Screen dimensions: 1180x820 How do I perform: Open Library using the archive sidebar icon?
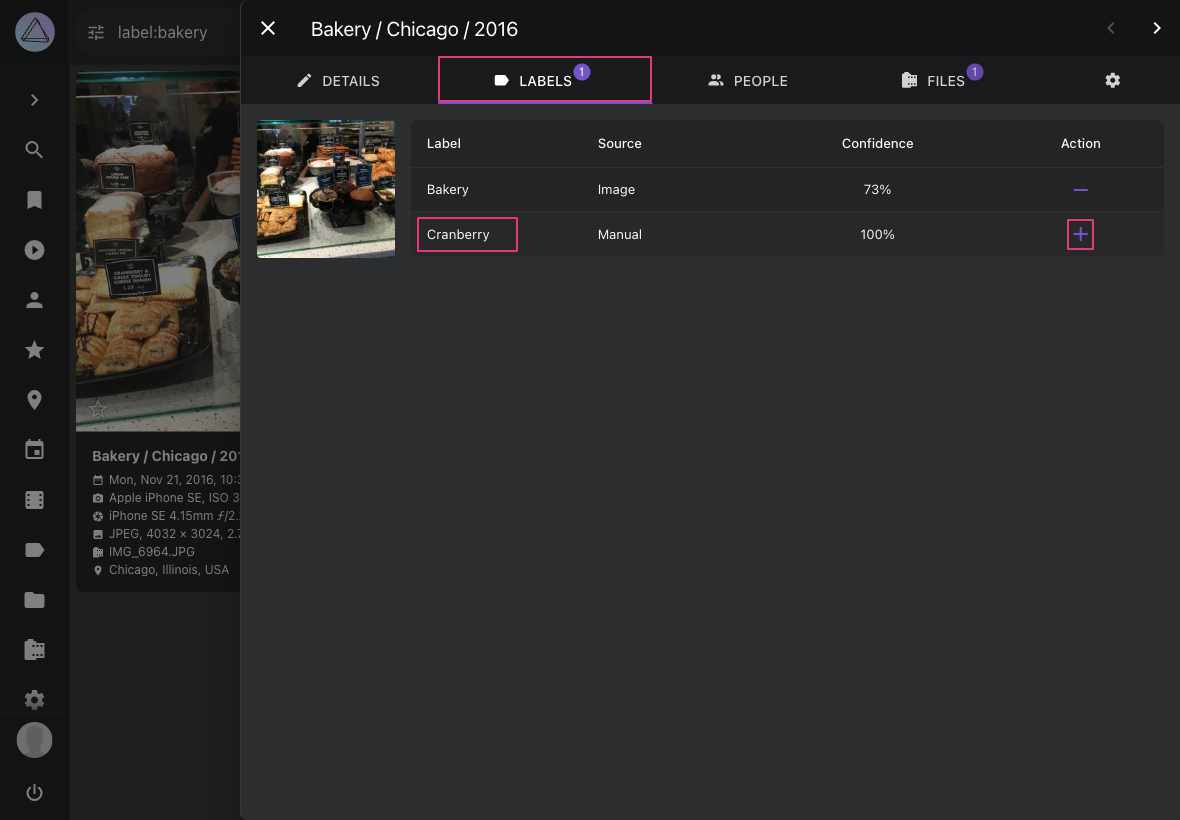click(34, 649)
